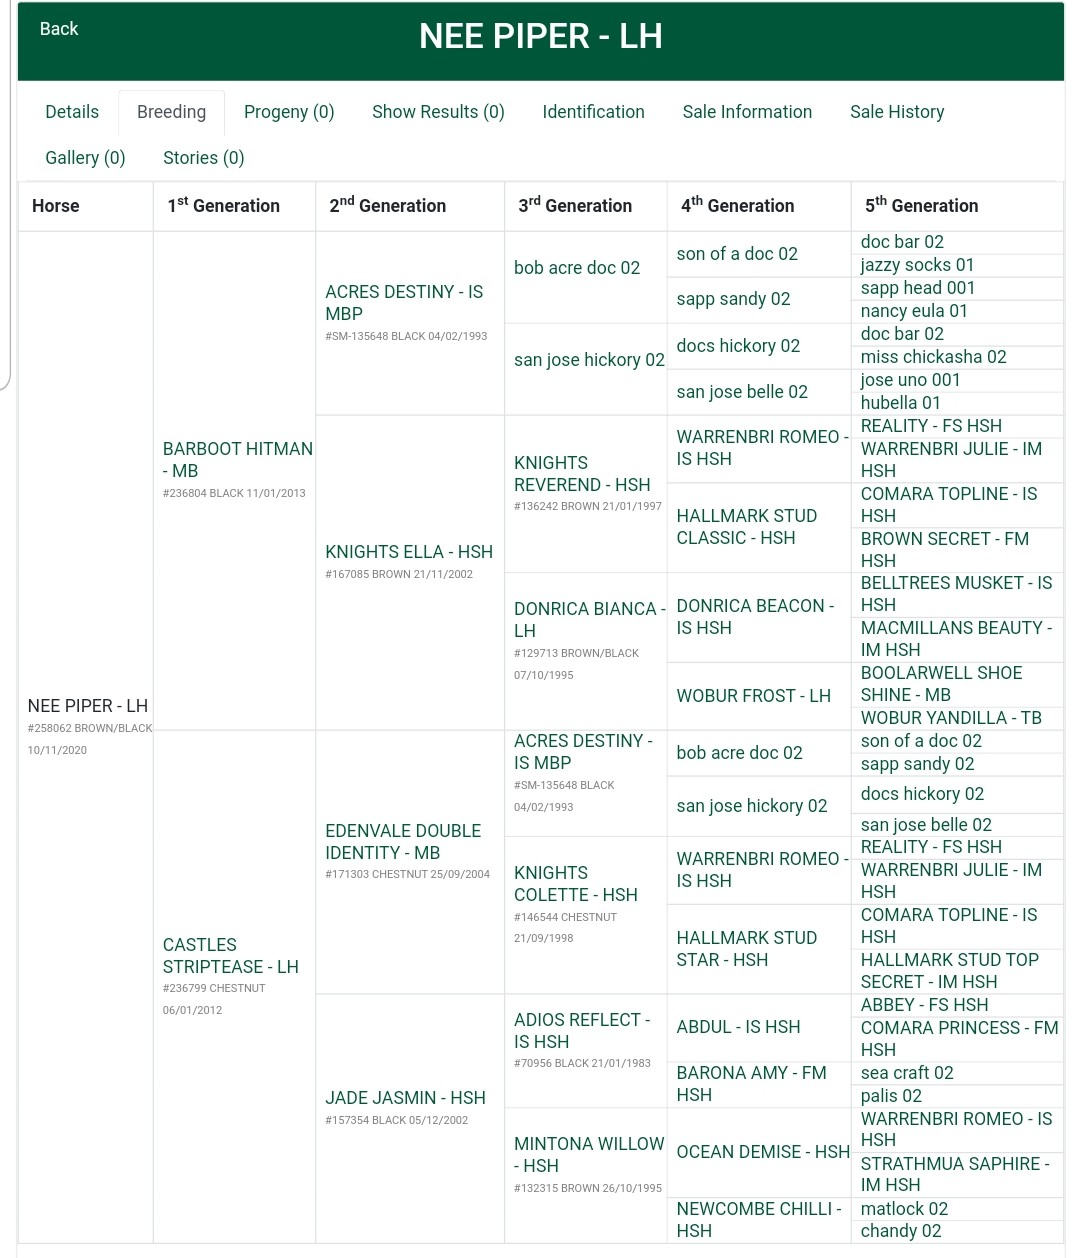
Task: Select the Identification tab
Action: coord(593,112)
